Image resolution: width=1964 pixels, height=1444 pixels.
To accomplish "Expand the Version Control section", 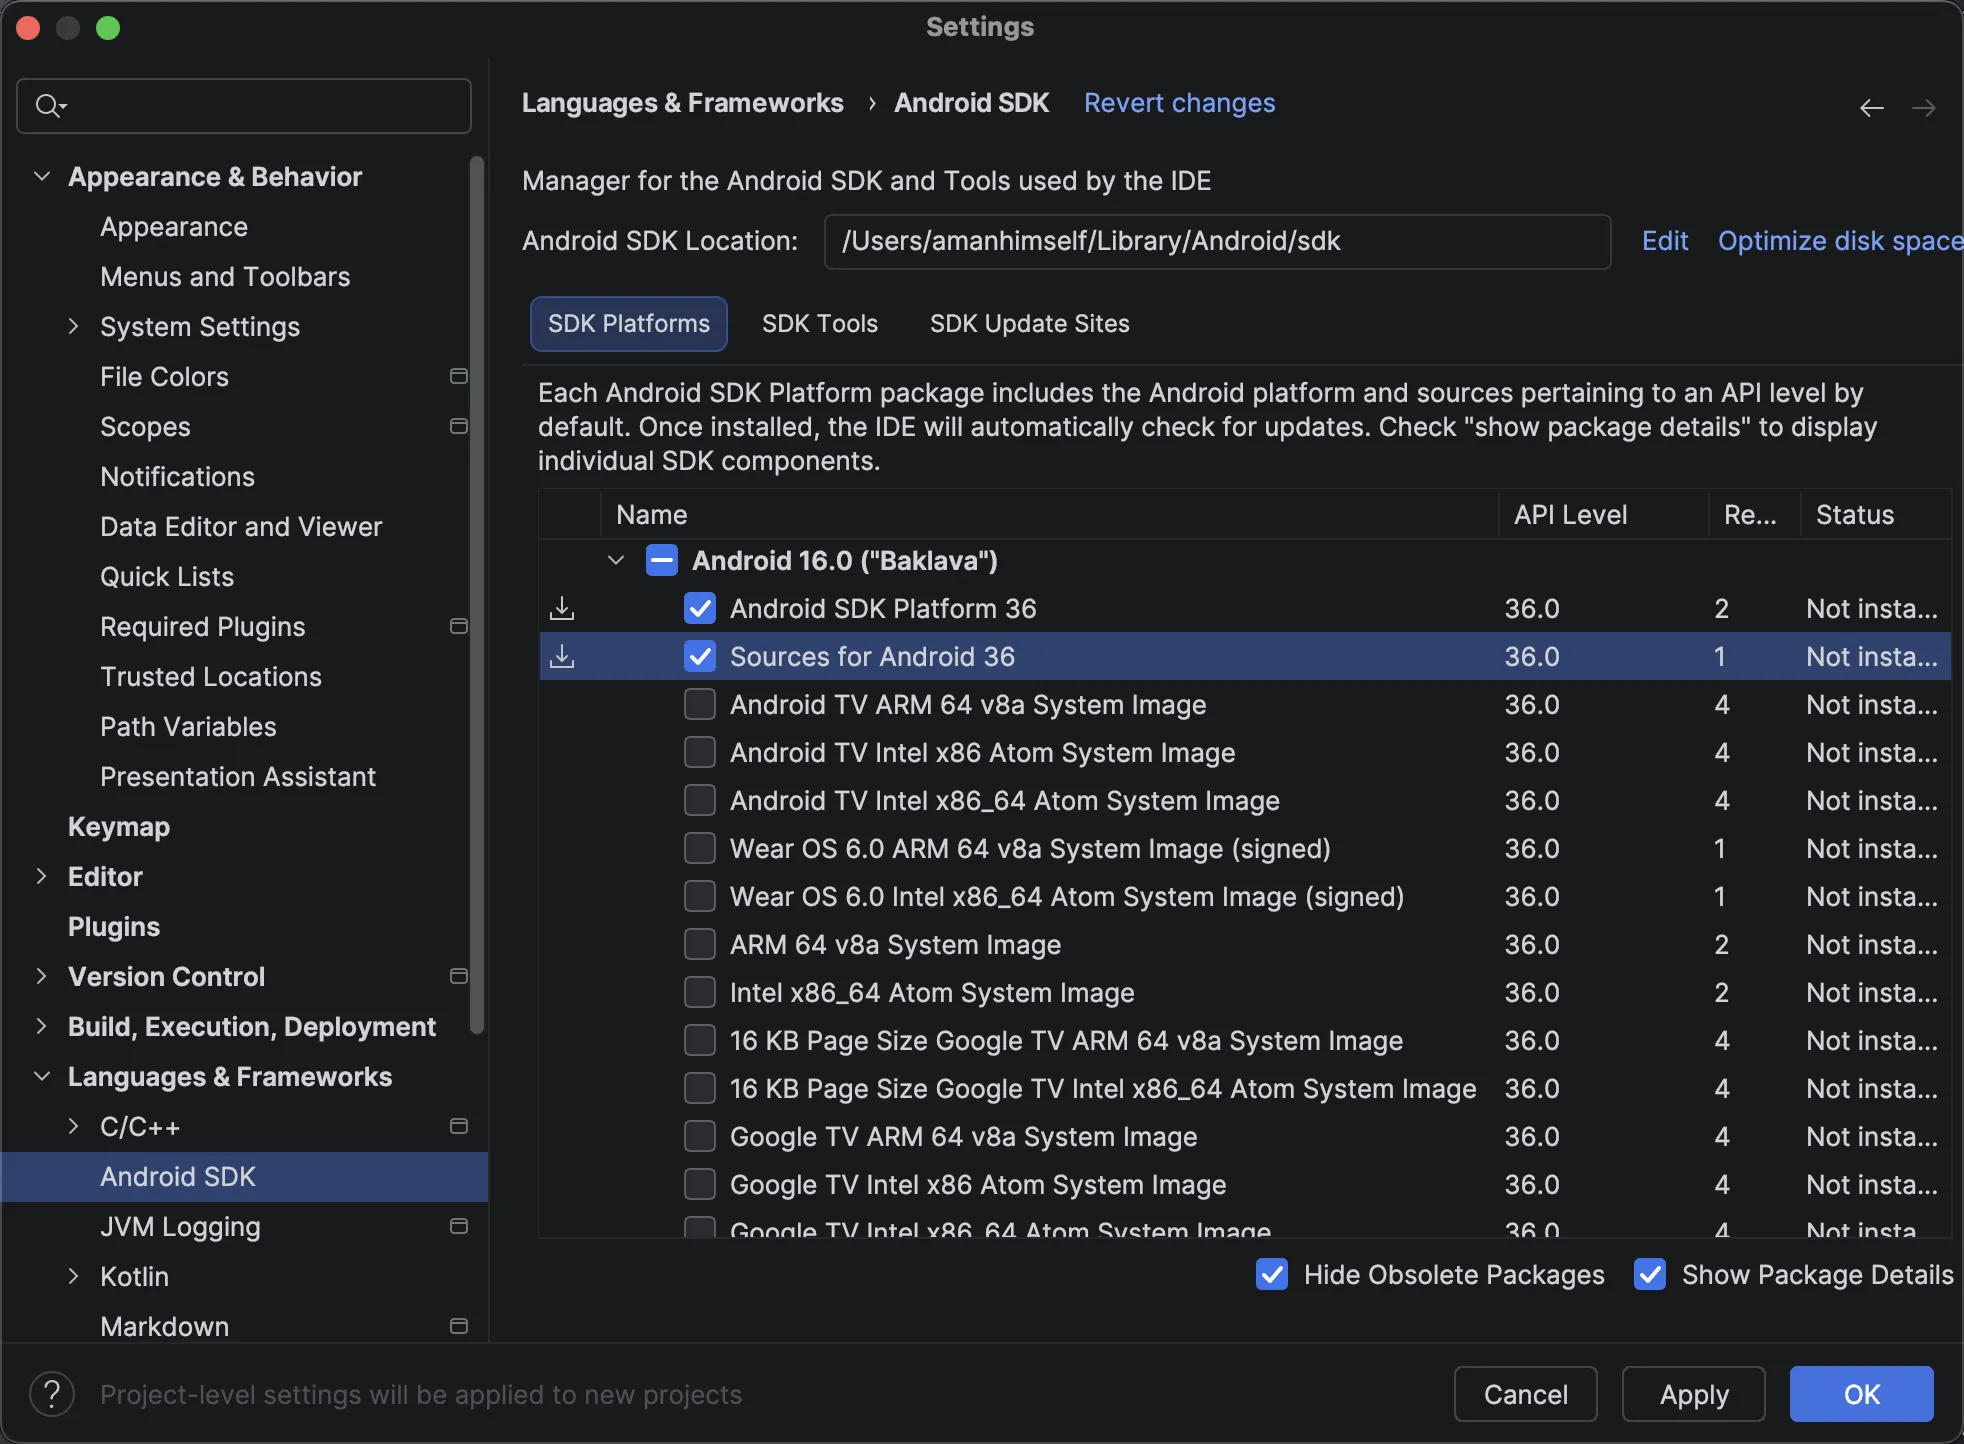I will (41, 976).
